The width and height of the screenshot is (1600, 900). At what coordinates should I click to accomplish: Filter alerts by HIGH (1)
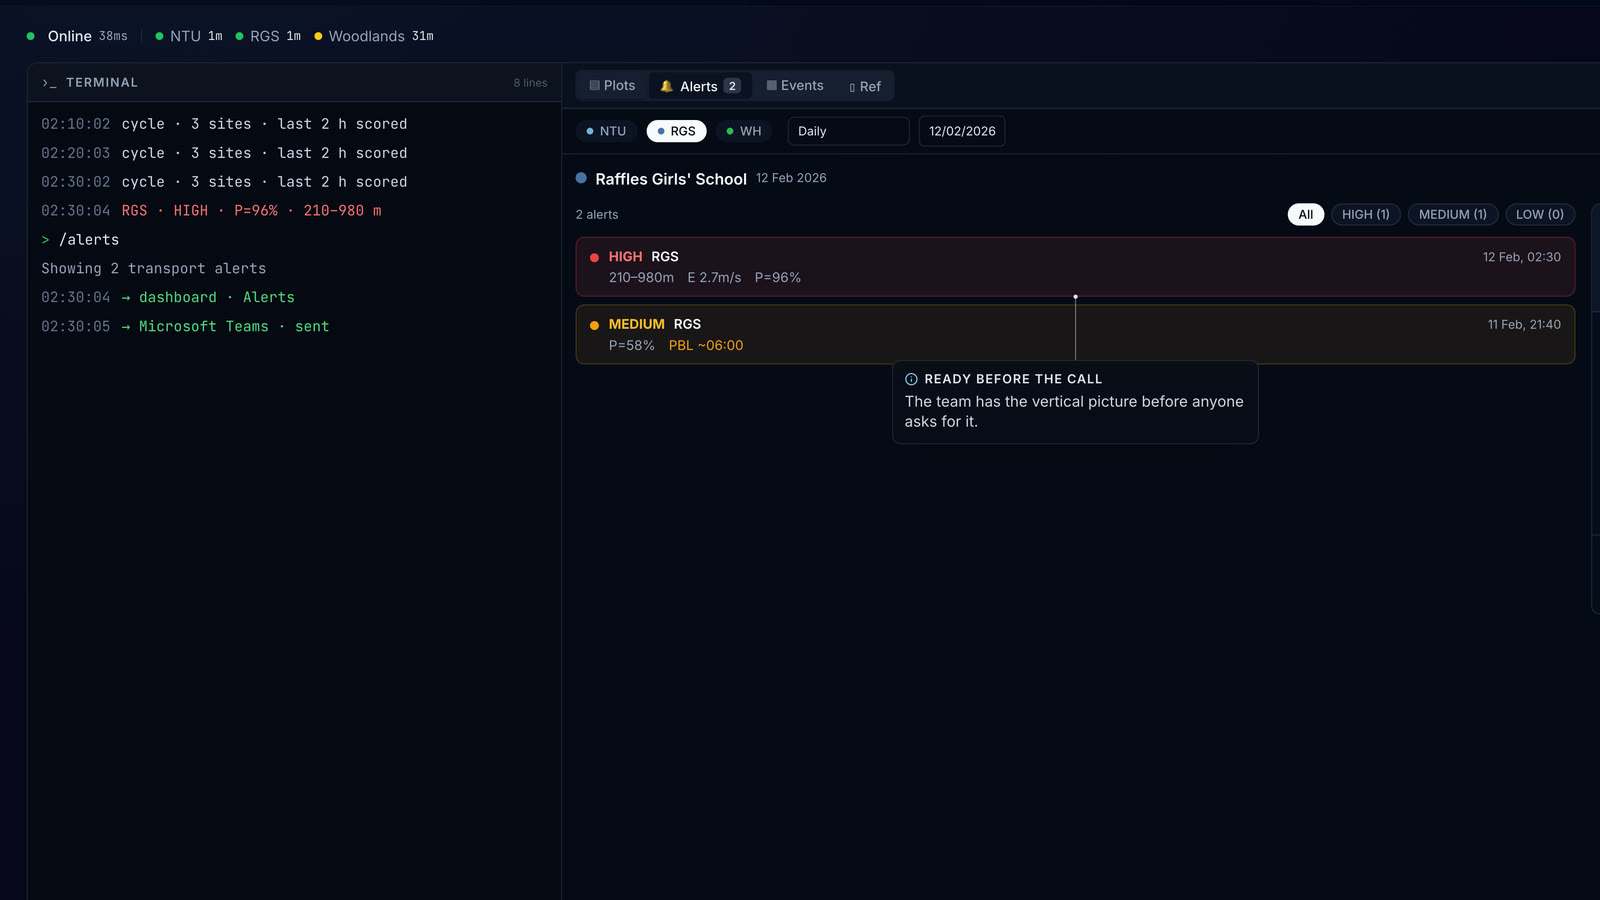click(x=1365, y=215)
